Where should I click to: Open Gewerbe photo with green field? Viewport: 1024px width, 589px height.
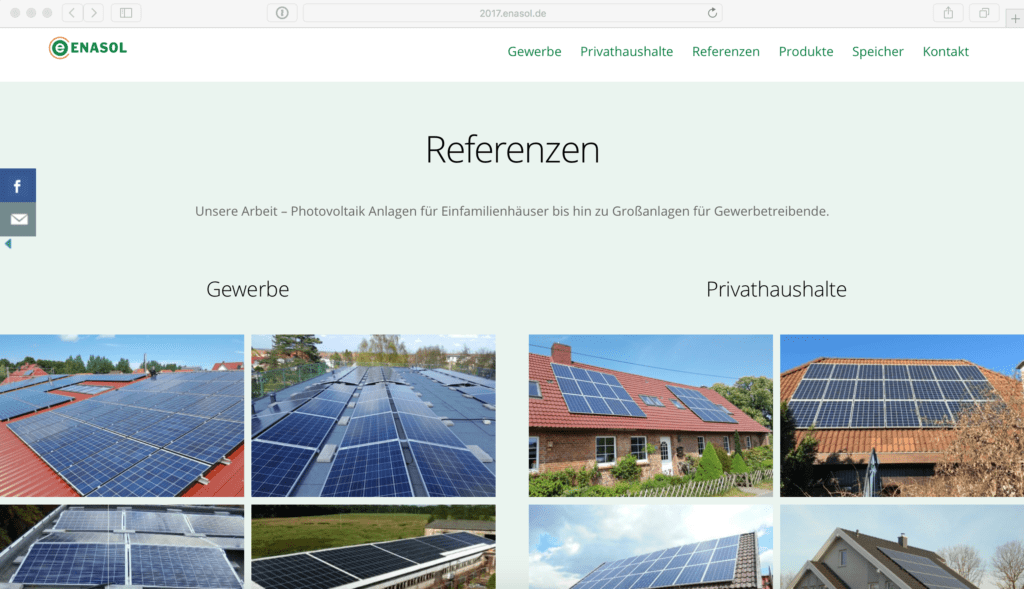[374, 547]
